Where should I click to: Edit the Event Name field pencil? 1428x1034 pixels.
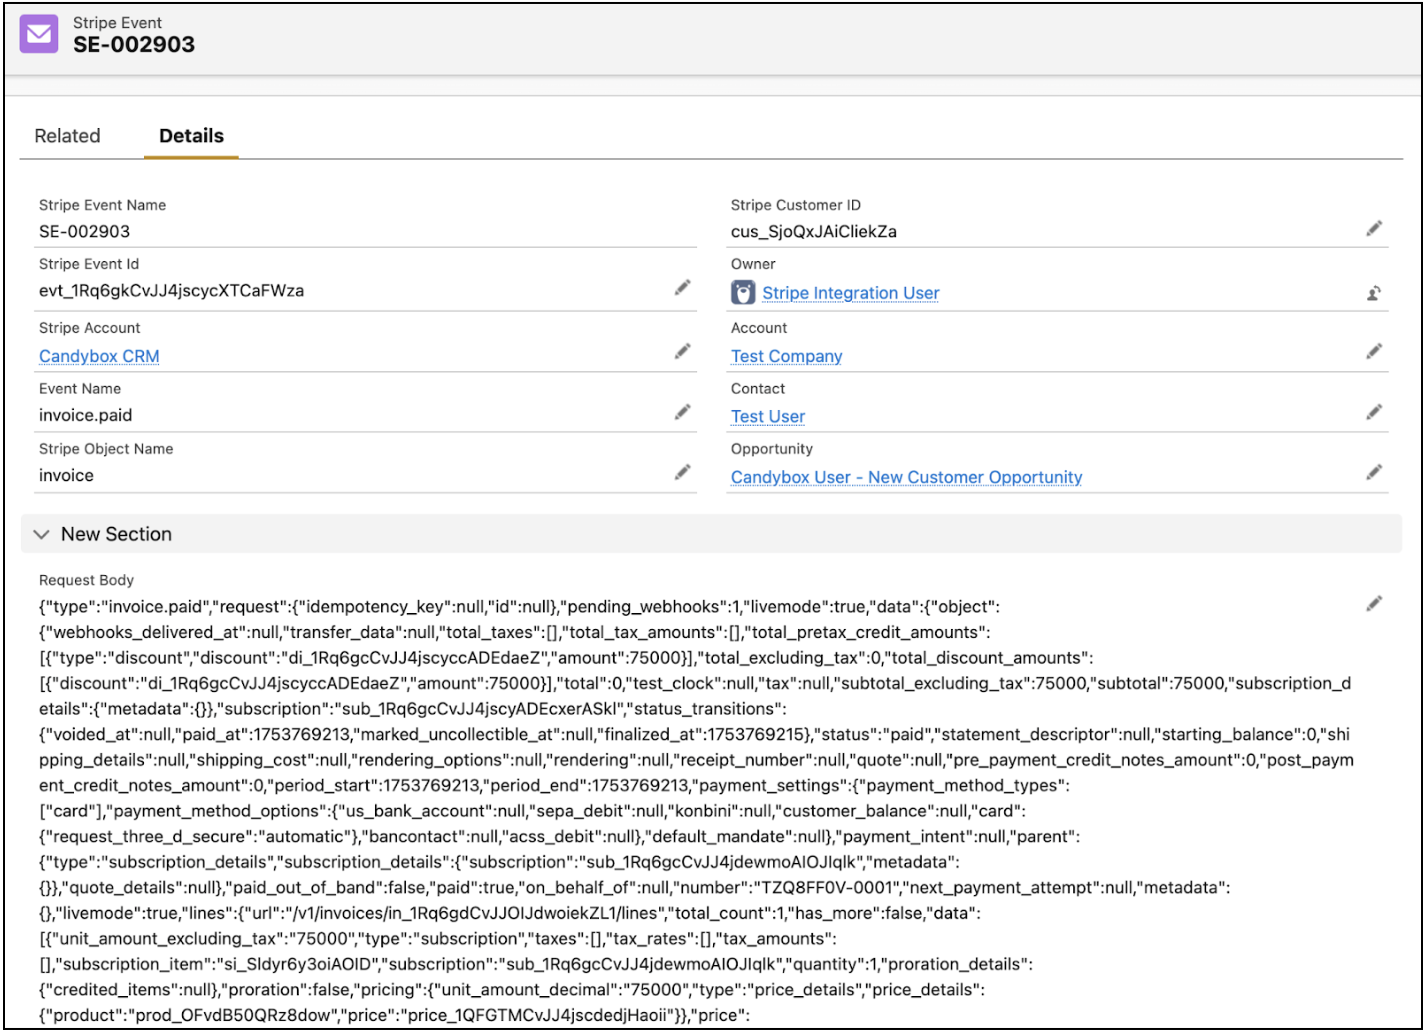click(682, 411)
